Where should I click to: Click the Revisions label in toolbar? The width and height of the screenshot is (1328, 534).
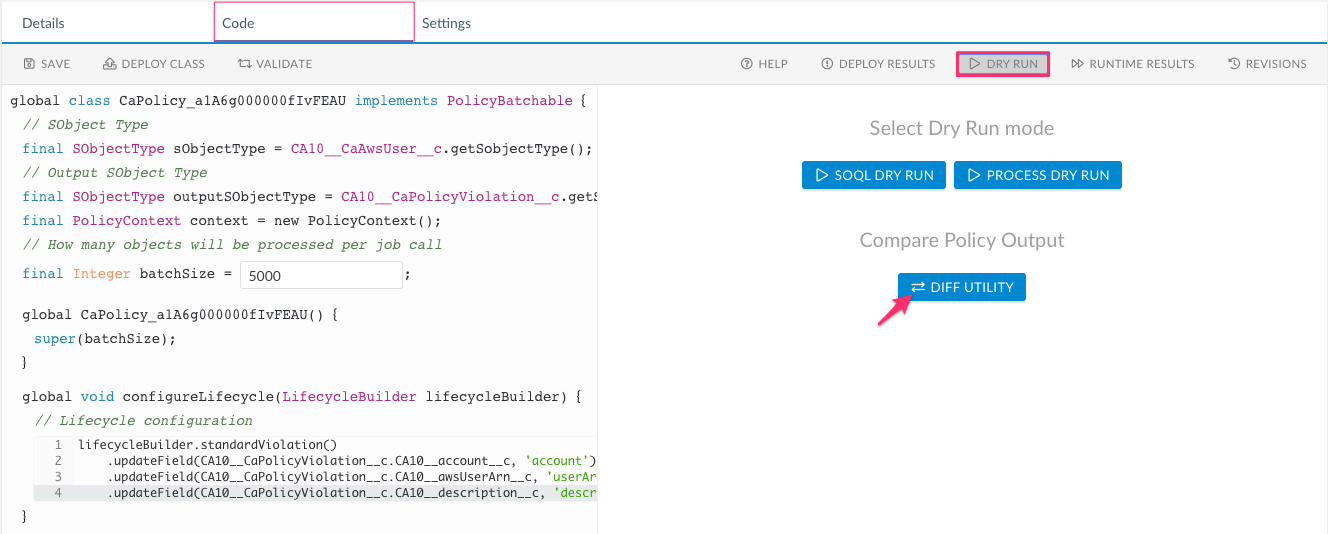click(1275, 64)
